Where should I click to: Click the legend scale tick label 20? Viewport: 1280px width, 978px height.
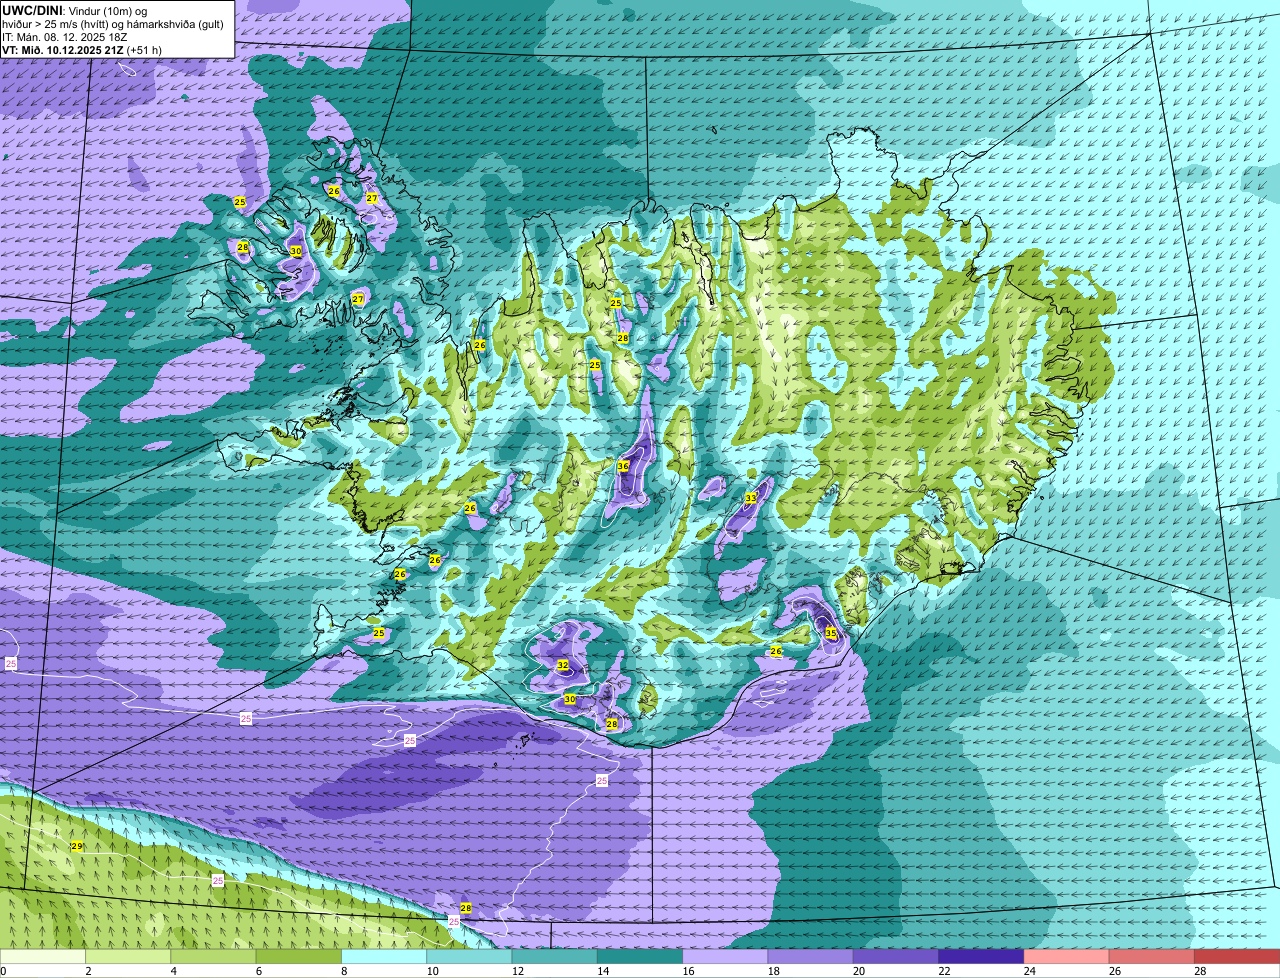(859, 970)
